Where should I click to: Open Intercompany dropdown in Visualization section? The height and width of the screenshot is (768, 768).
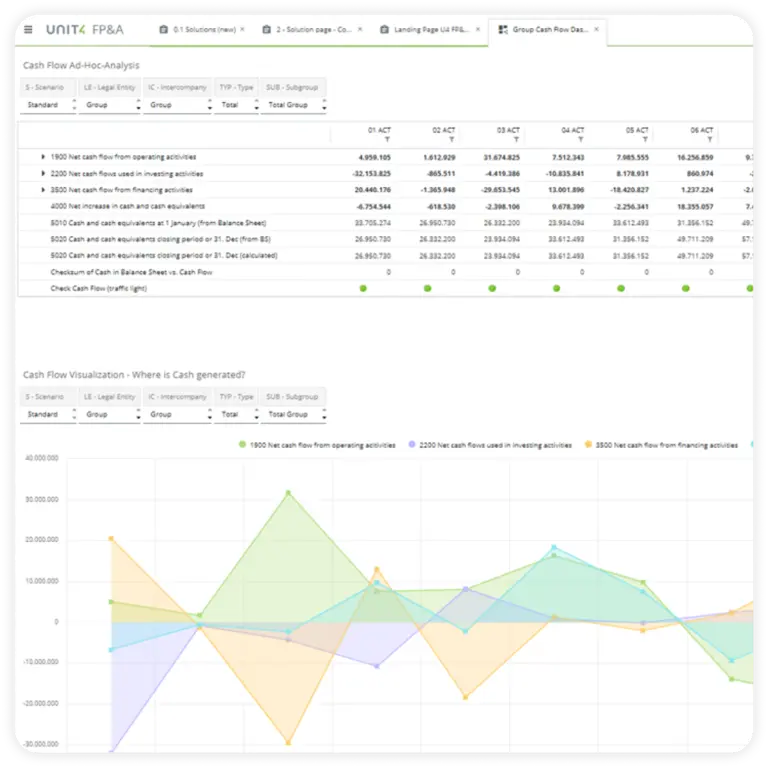click(x=178, y=414)
